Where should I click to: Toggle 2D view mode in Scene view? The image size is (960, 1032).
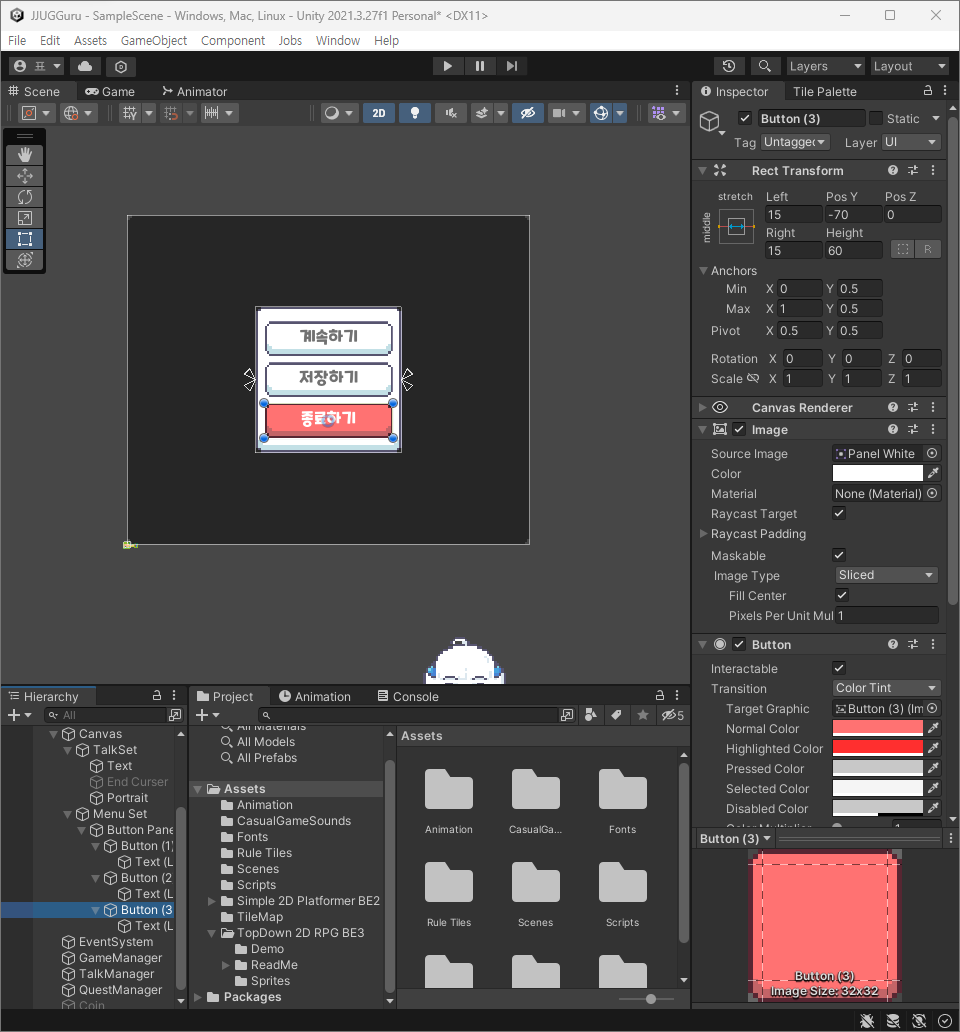point(378,113)
